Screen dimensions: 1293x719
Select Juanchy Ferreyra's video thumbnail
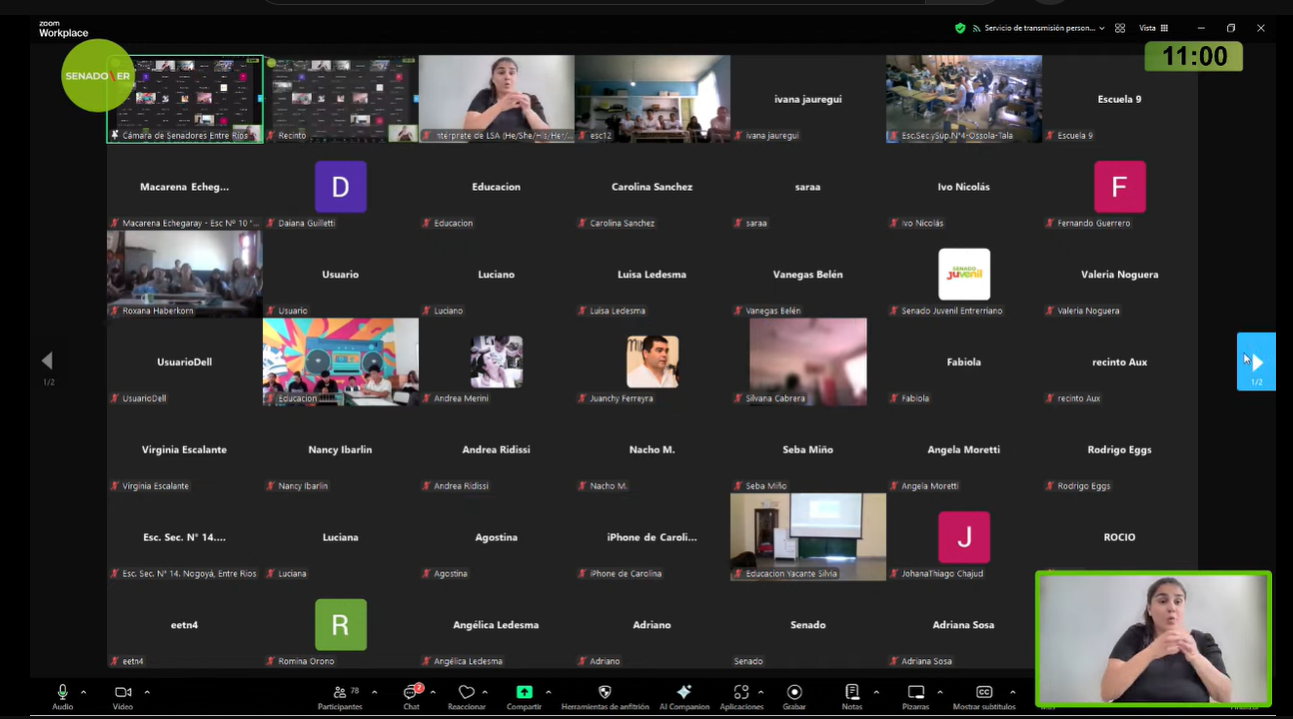pos(652,361)
